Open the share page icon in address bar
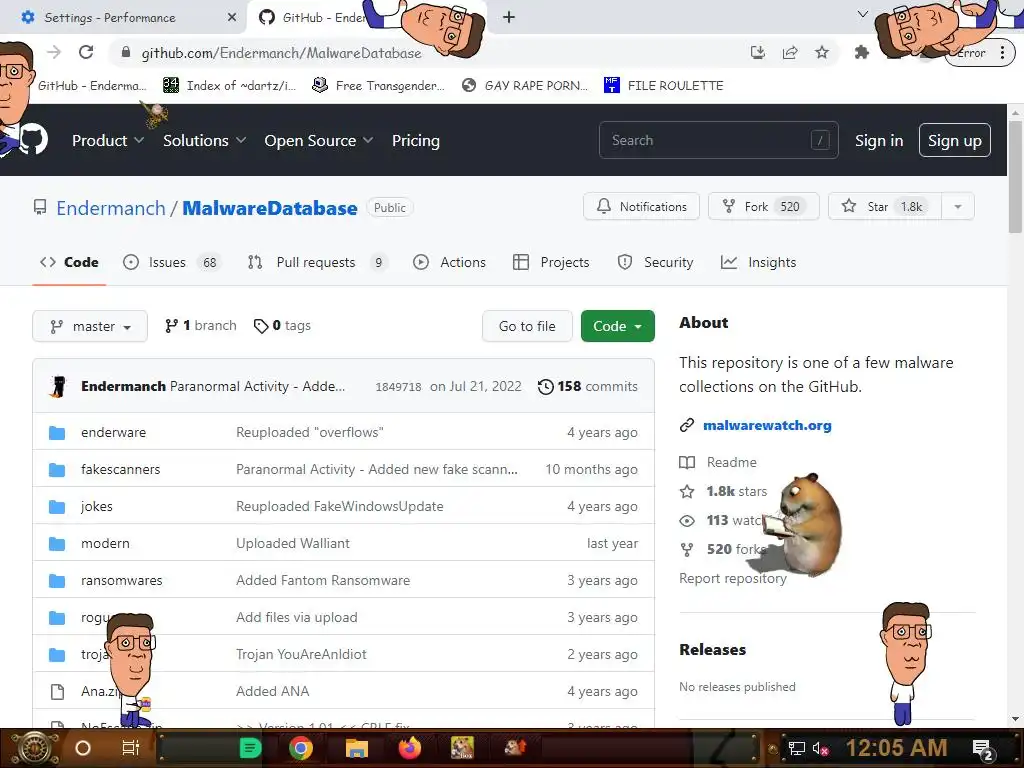1024x768 pixels. pyautogui.click(x=790, y=52)
